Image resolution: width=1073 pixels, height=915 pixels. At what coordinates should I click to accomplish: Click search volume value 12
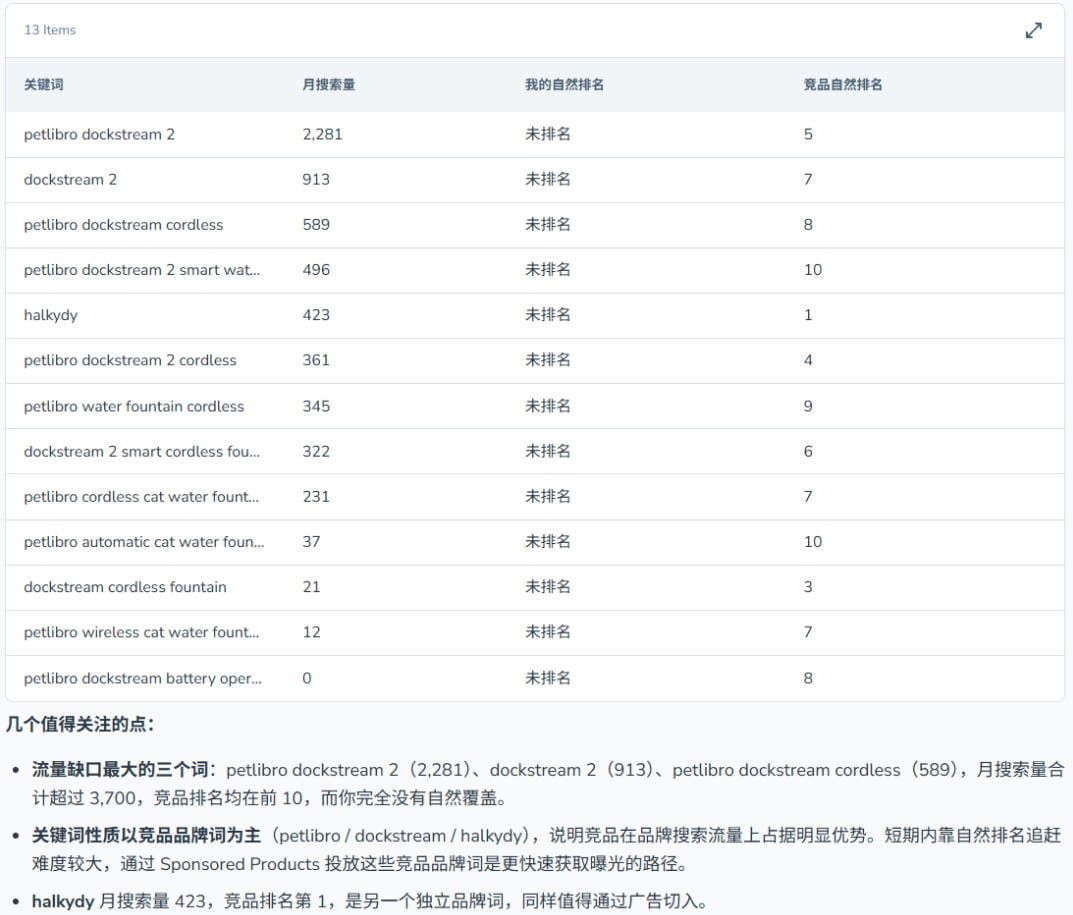coord(311,632)
